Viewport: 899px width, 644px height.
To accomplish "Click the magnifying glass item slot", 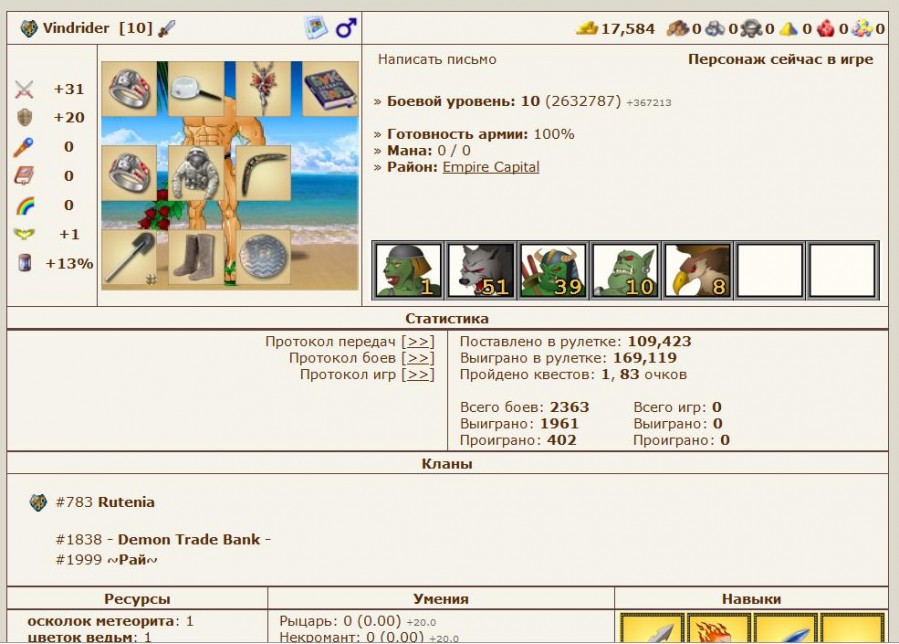I will click(x=196, y=89).
